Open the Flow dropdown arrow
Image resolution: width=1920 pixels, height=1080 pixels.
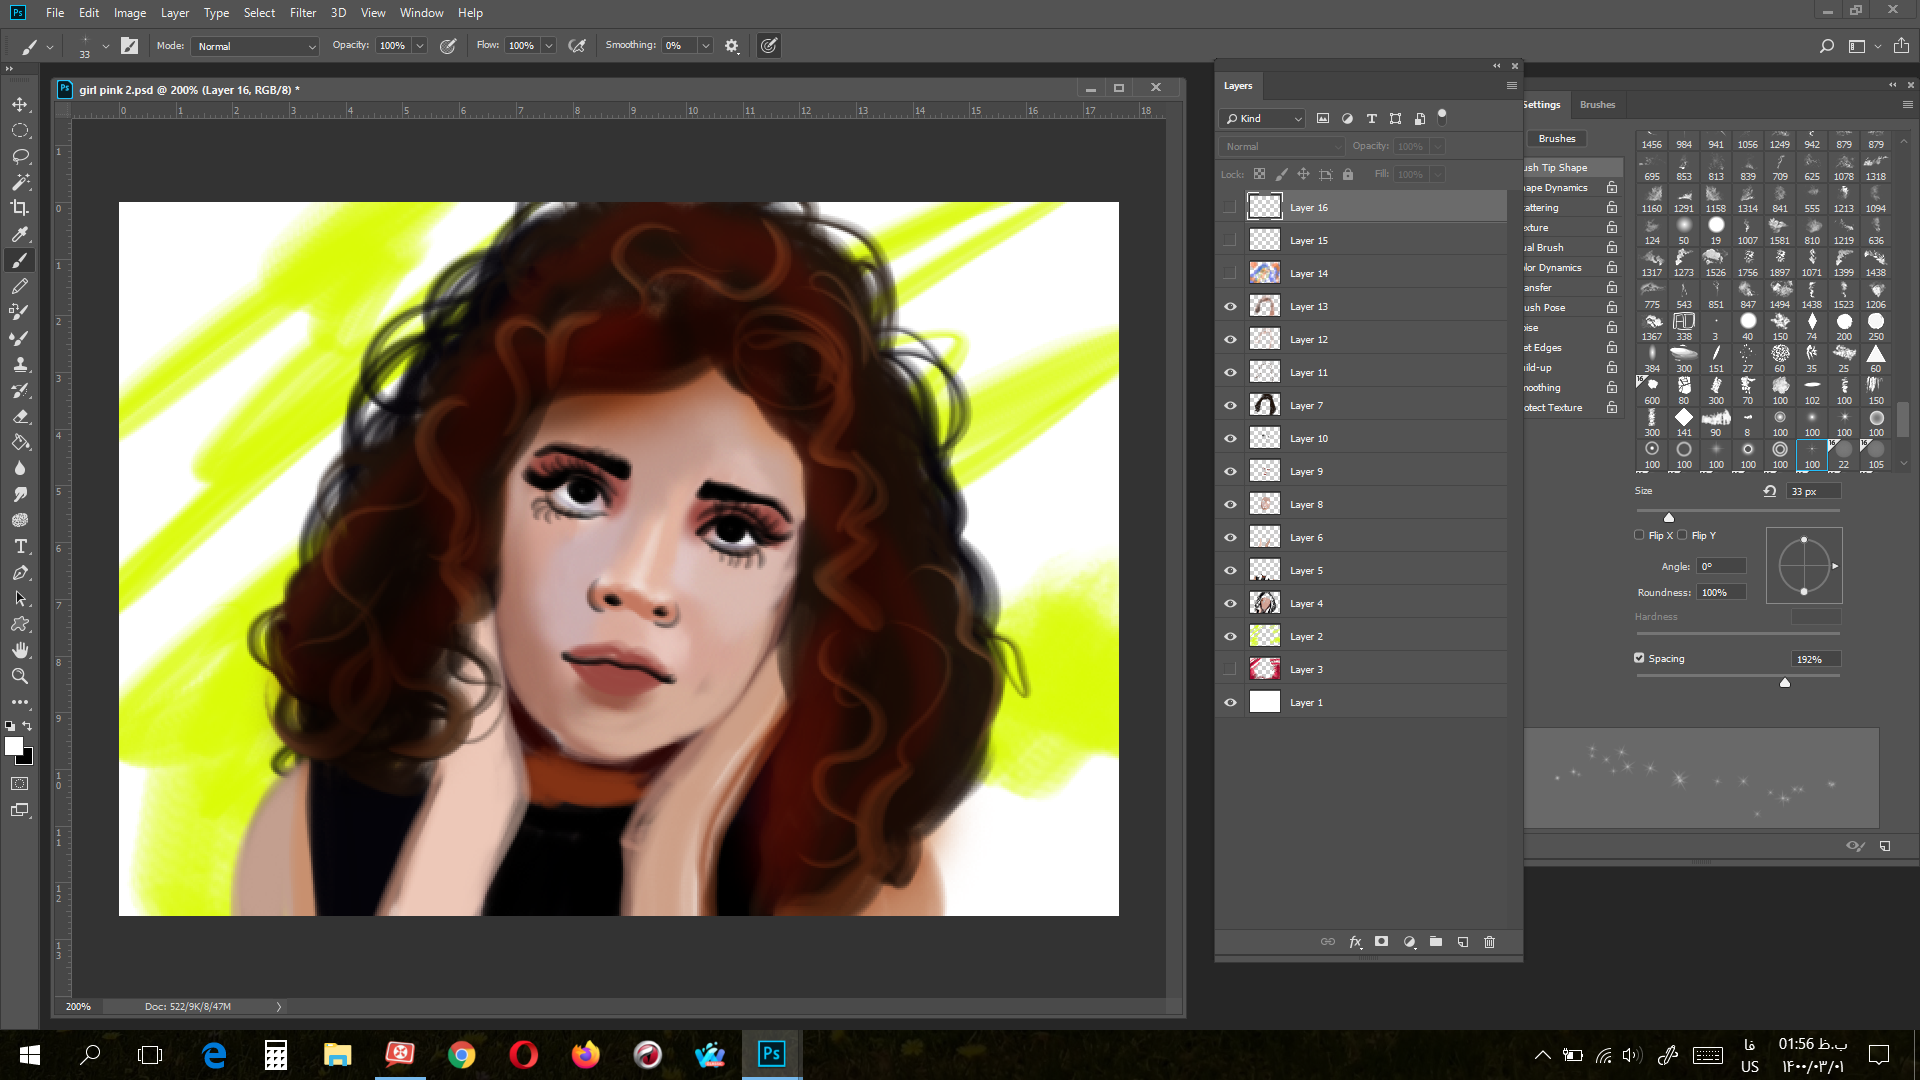[x=548, y=46]
